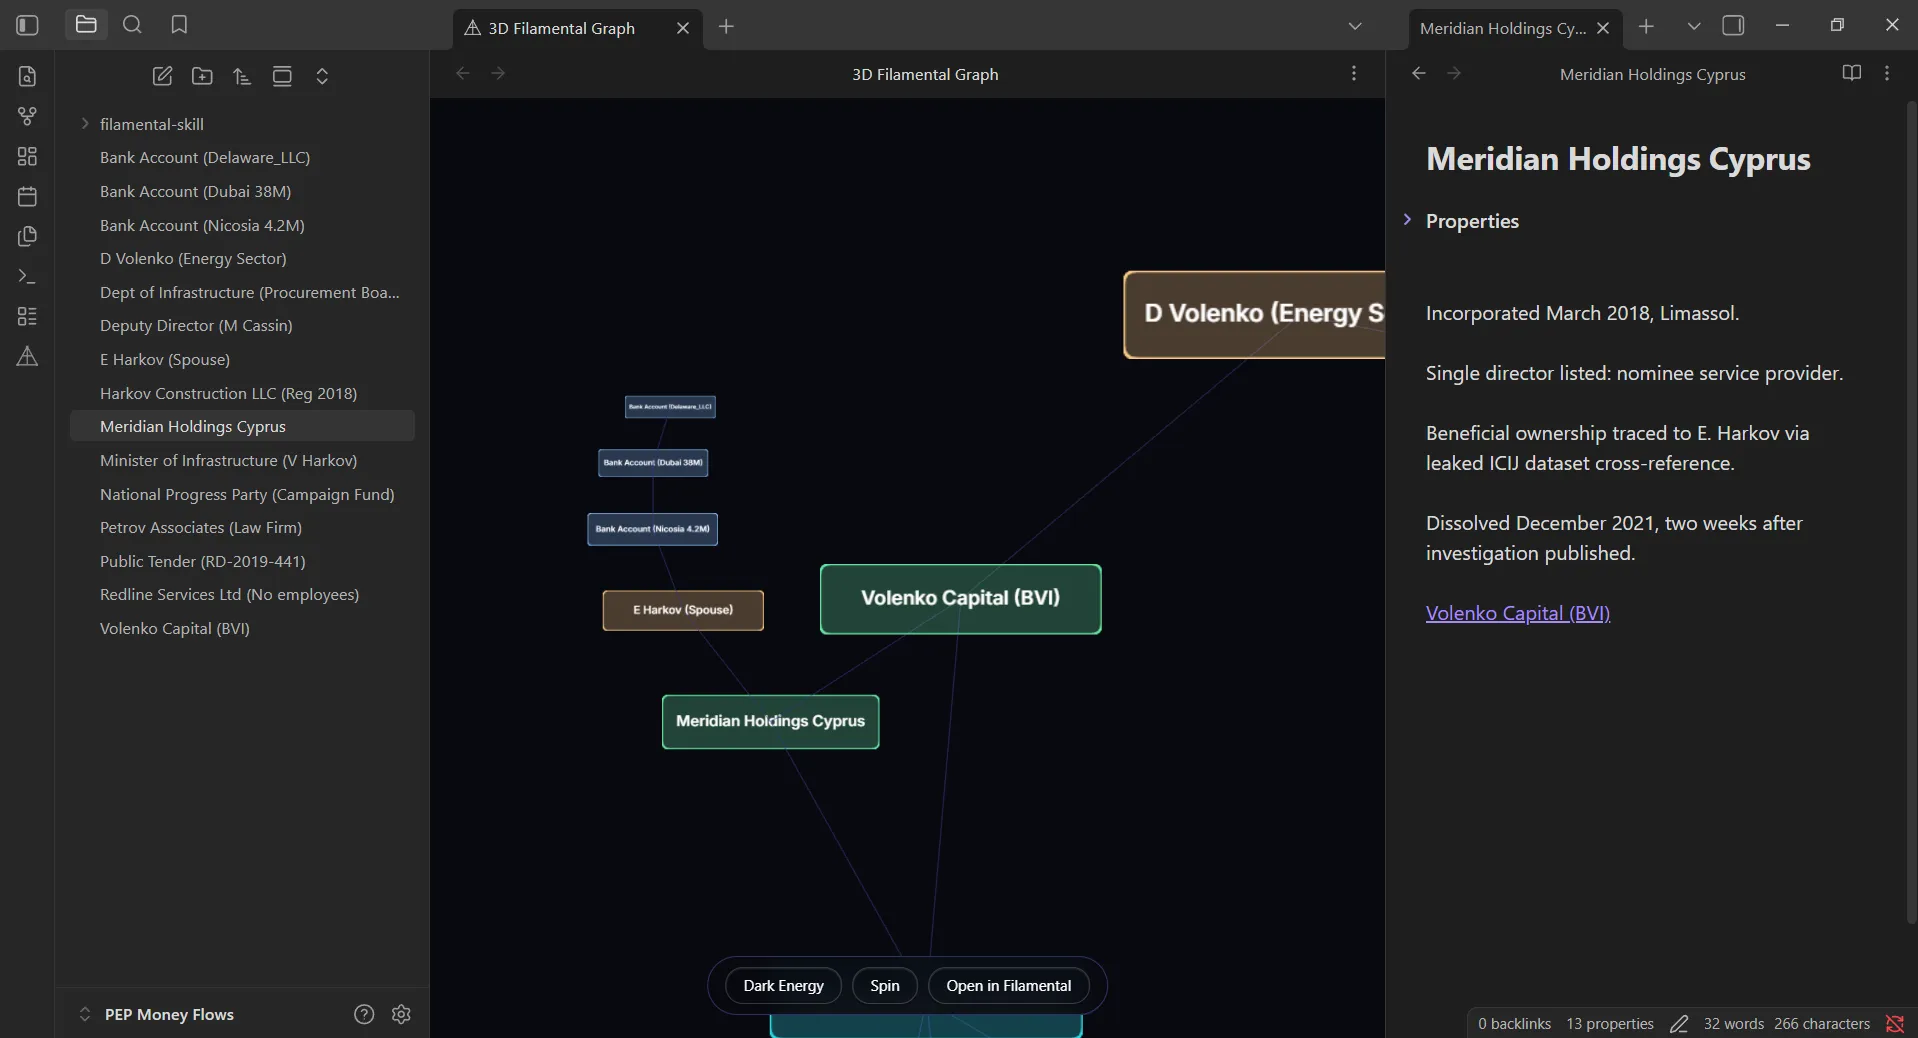This screenshot has width=1918, height=1038.
Task: Auto-reveal the current file
Action: pyautogui.click(x=282, y=76)
